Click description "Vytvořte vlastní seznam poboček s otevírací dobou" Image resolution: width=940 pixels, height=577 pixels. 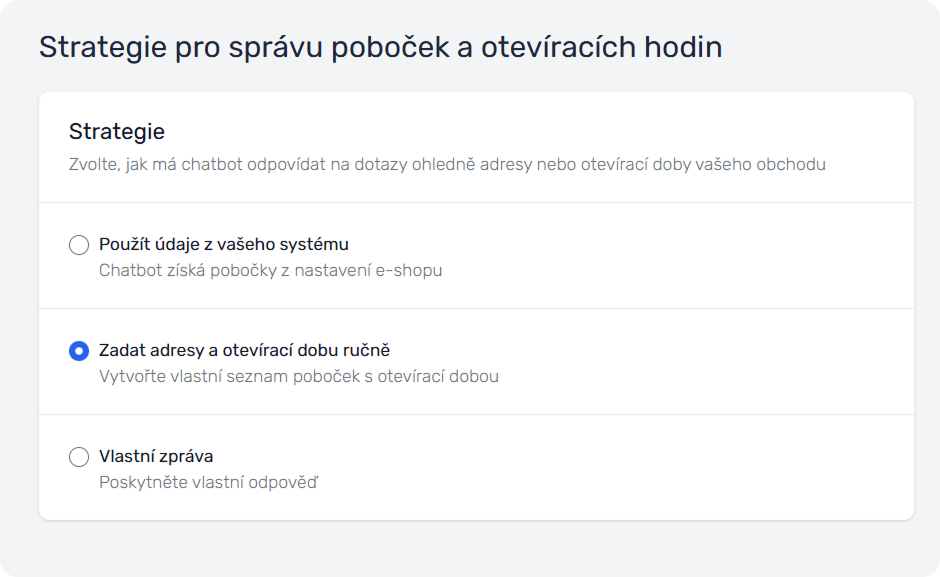tap(298, 376)
